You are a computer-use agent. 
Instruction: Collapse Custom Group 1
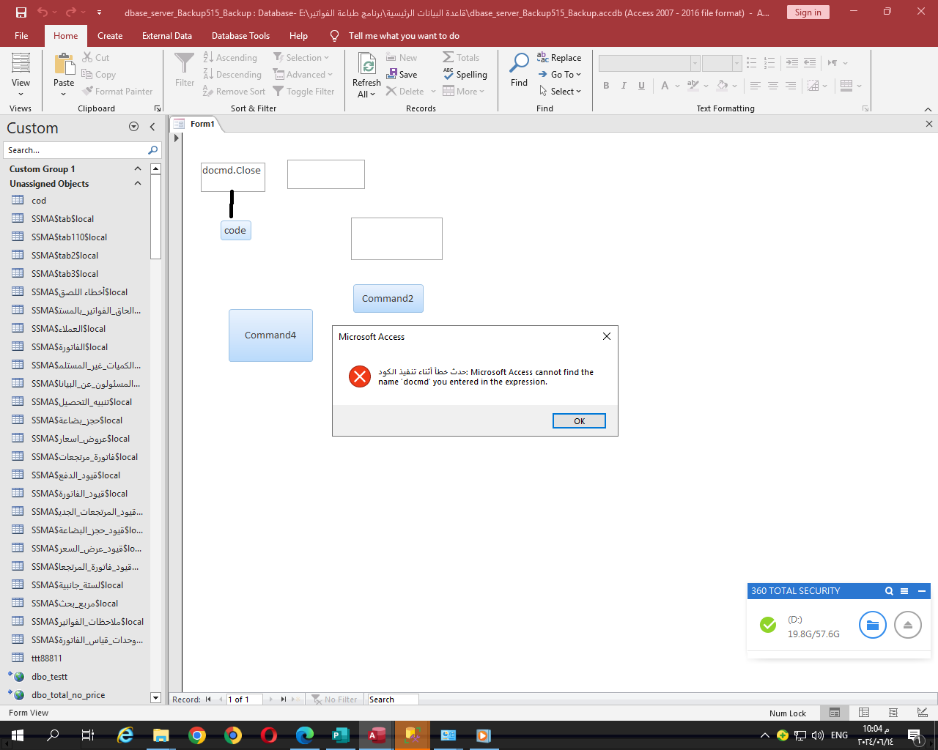[x=138, y=169]
